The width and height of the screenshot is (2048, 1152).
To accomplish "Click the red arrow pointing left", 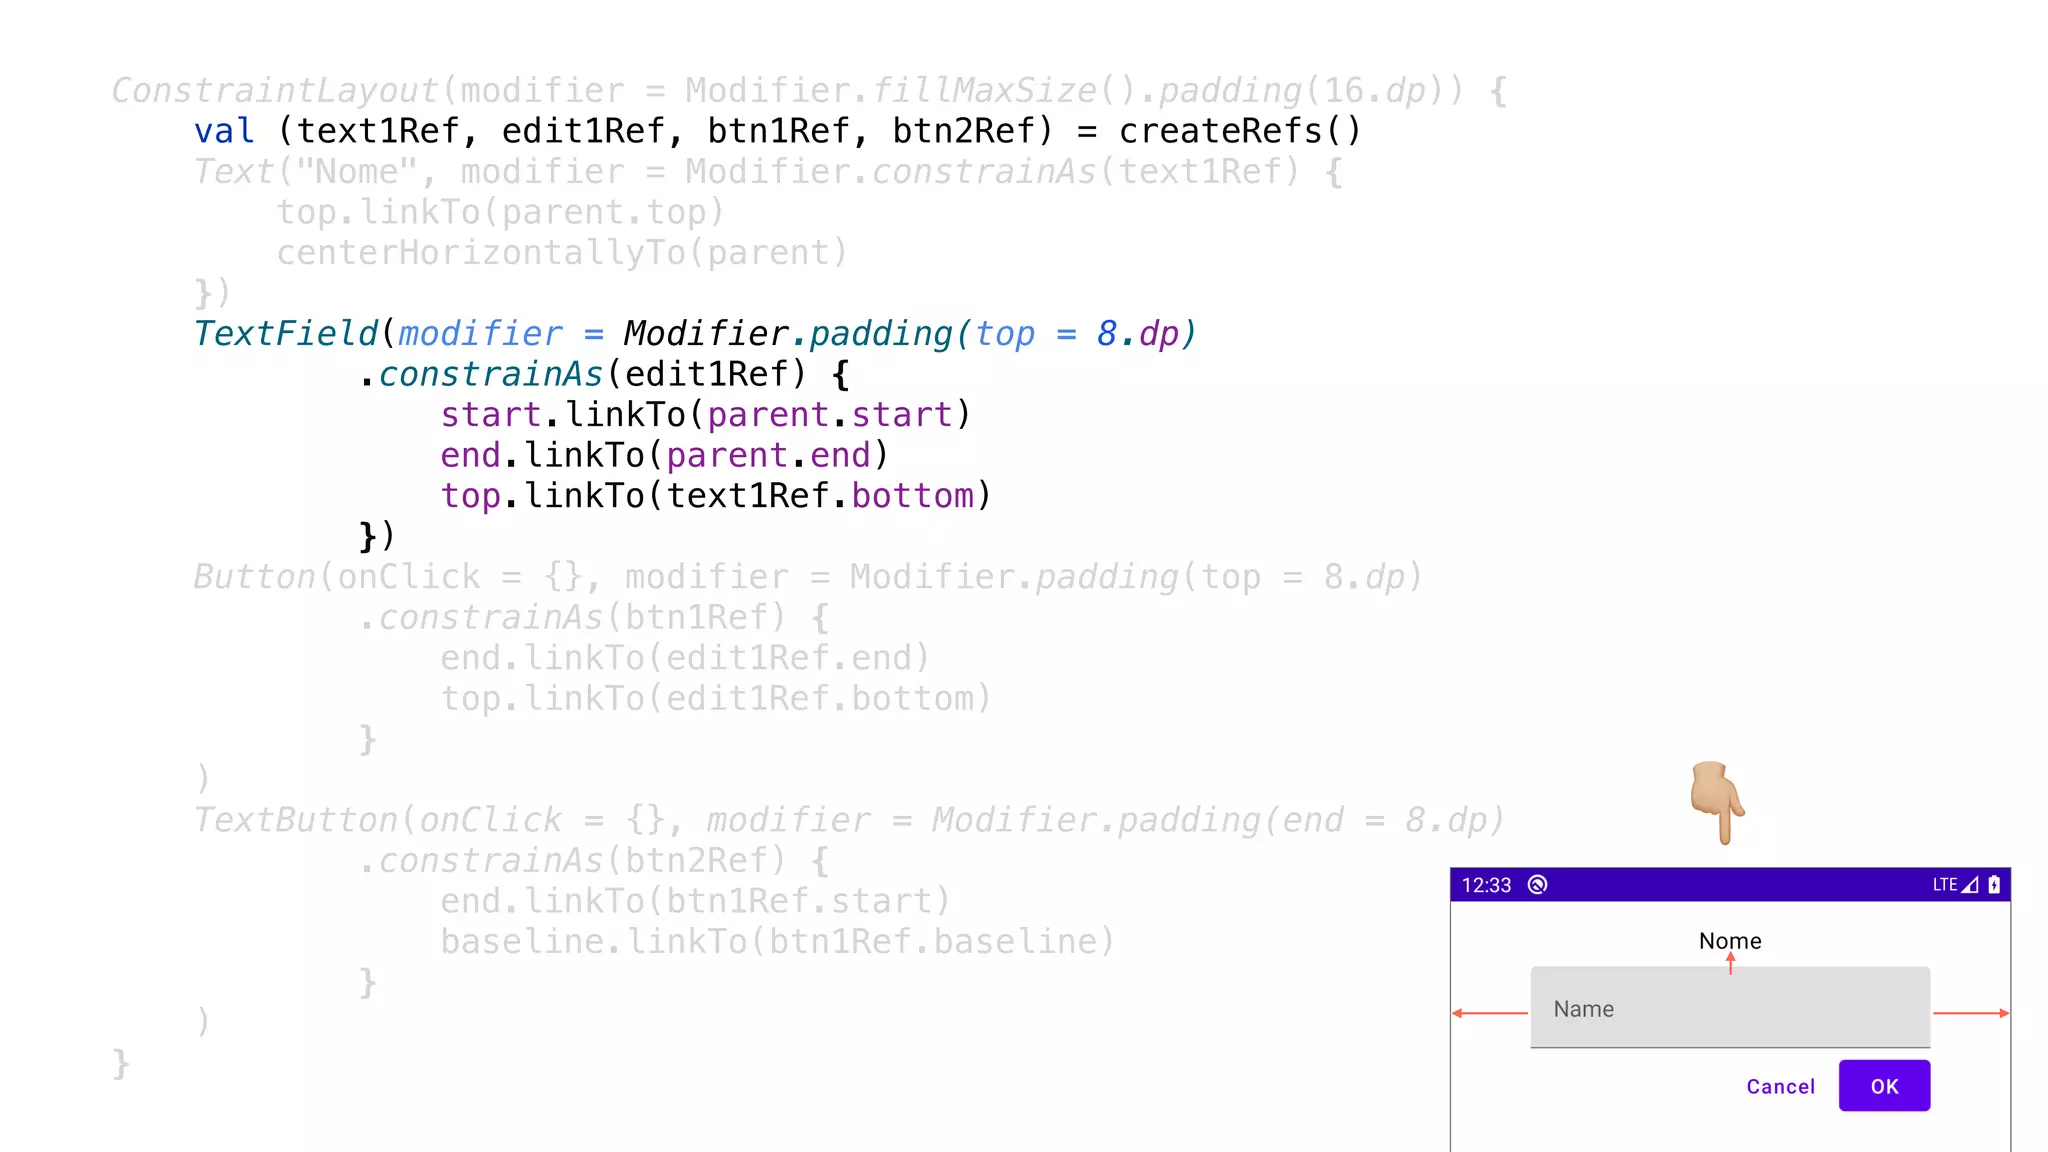I will pos(1489,1013).
